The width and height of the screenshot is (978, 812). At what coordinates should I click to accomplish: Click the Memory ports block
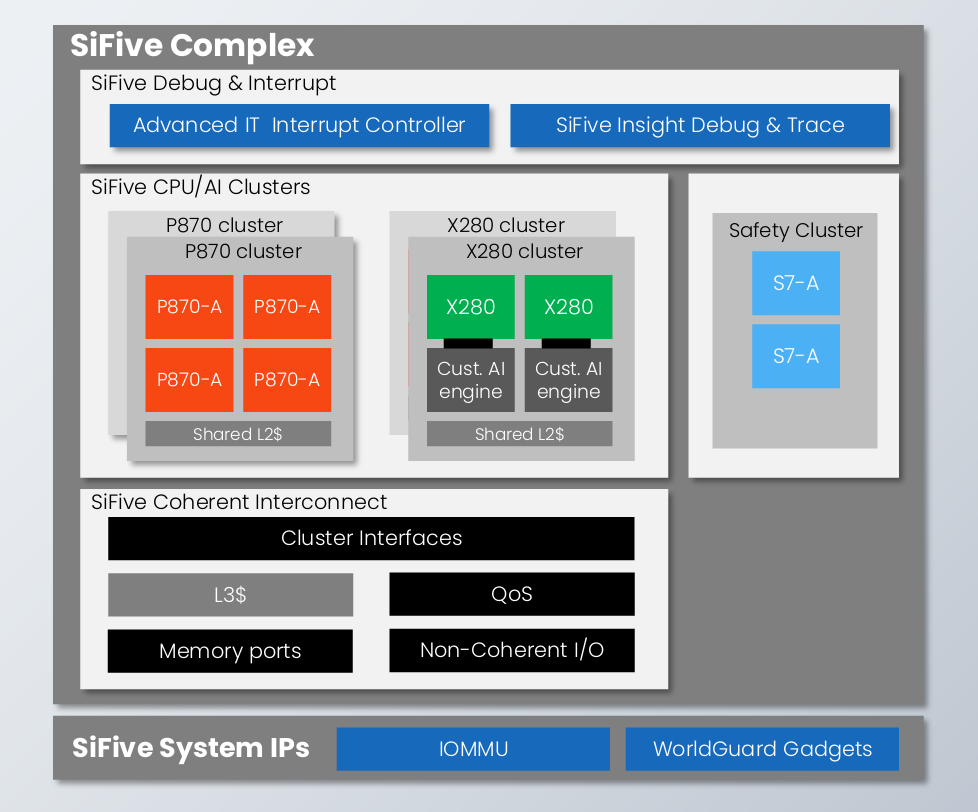tap(230, 650)
